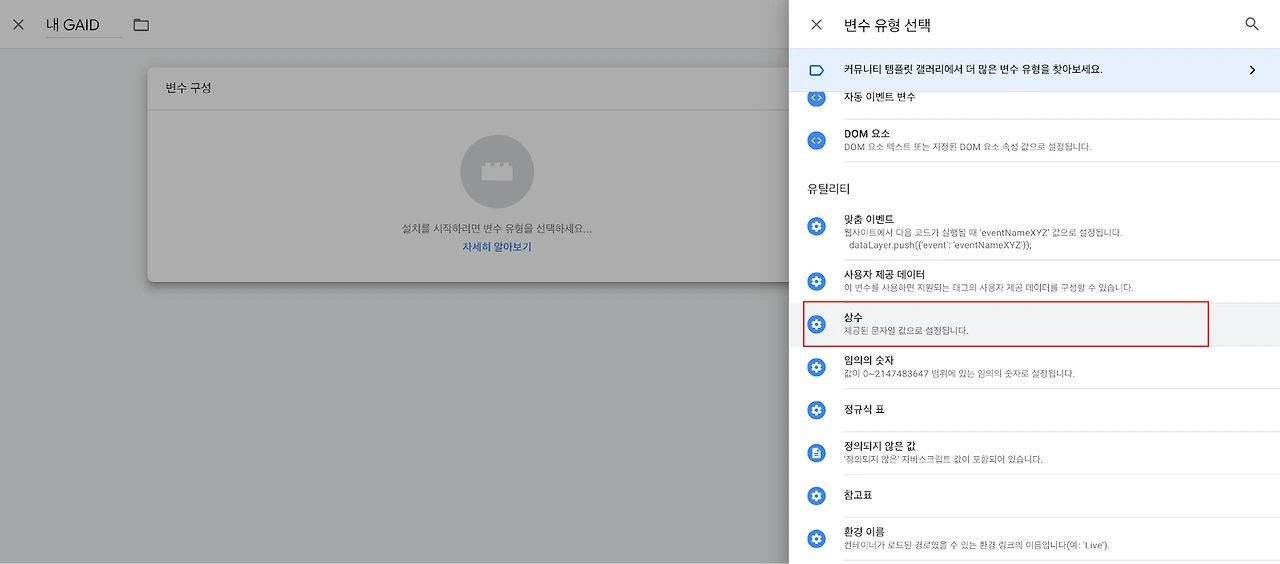Open the 커뮤니티 템플릿 갤러리 banner text
The width and height of the screenshot is (1280, 564).
(x=973, y=70)
